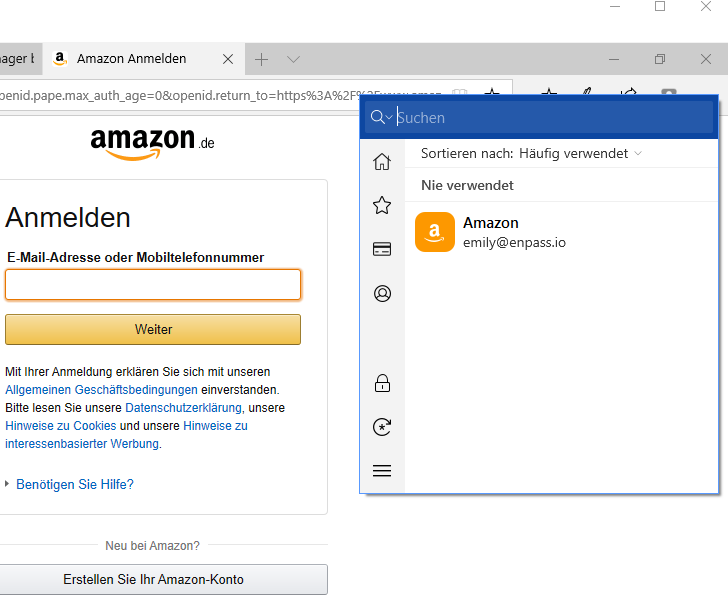
Task: Open the Enpass home view
Action: coord(381,162)
